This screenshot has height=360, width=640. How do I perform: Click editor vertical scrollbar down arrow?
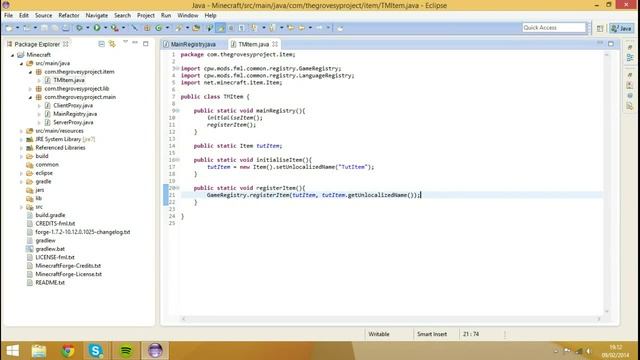tap(607, 312)
